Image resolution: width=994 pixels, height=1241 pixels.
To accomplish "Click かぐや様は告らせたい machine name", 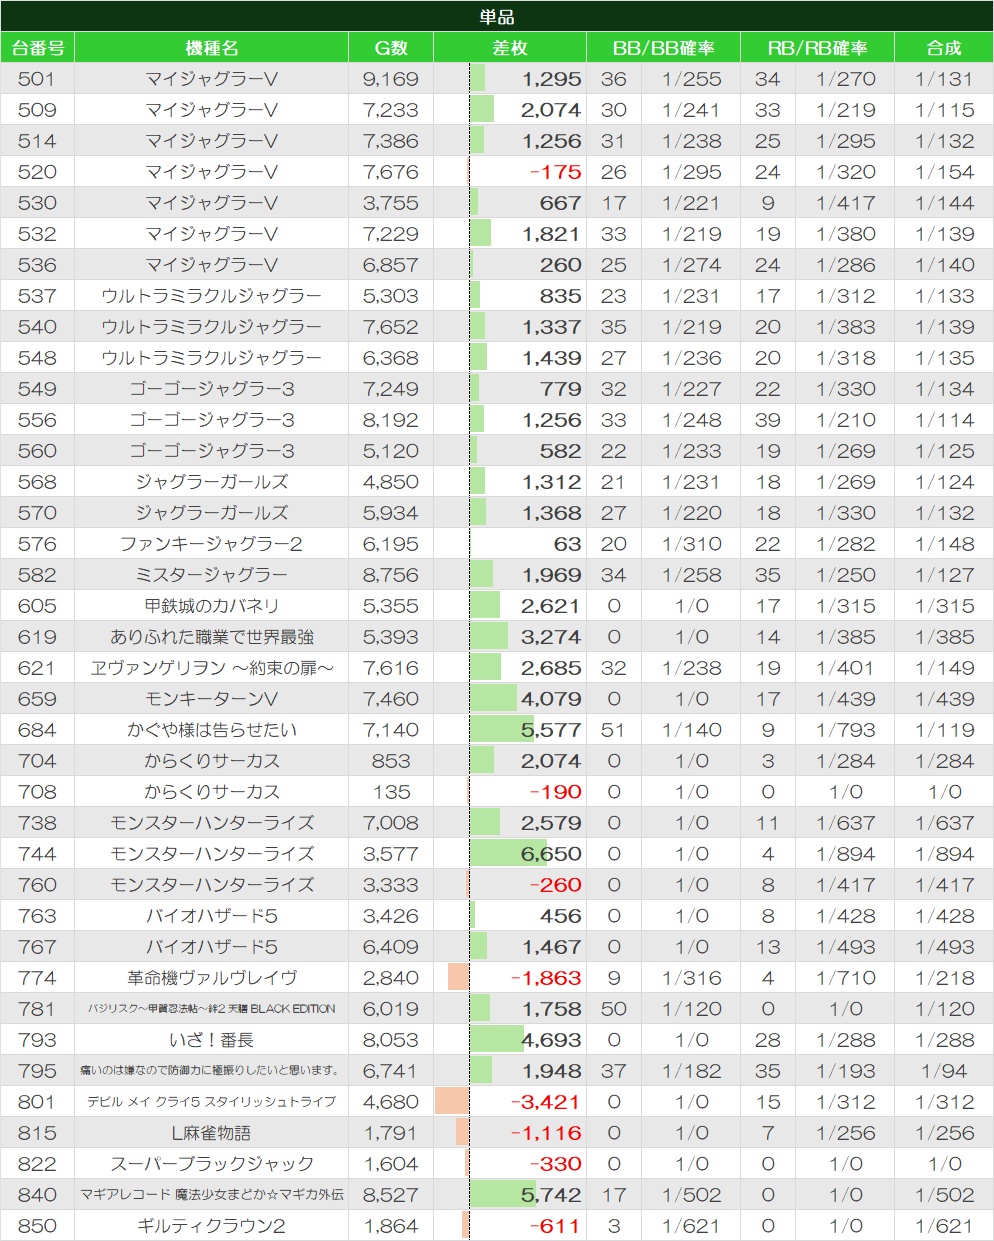I will 211,730.
